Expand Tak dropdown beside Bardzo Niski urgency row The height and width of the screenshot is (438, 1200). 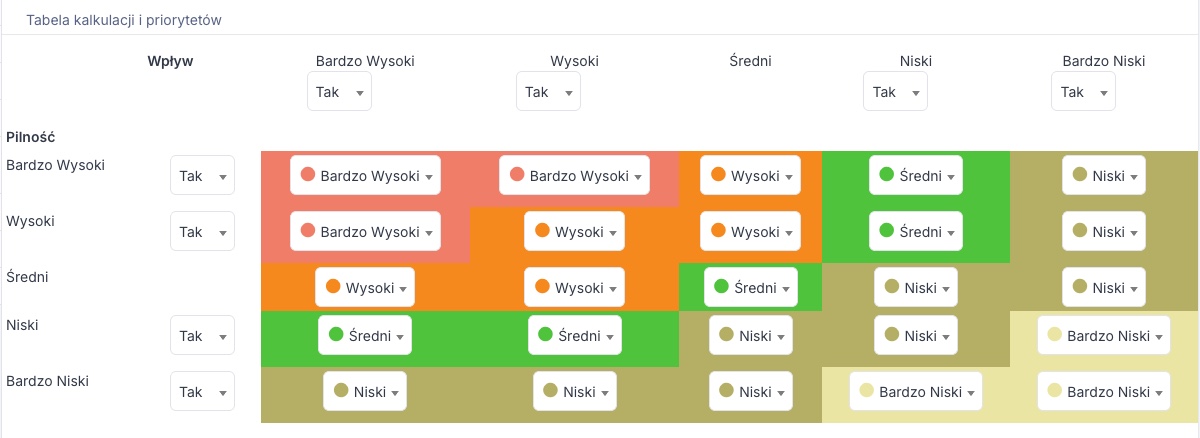pyautogui.click(x=202, y=392)
